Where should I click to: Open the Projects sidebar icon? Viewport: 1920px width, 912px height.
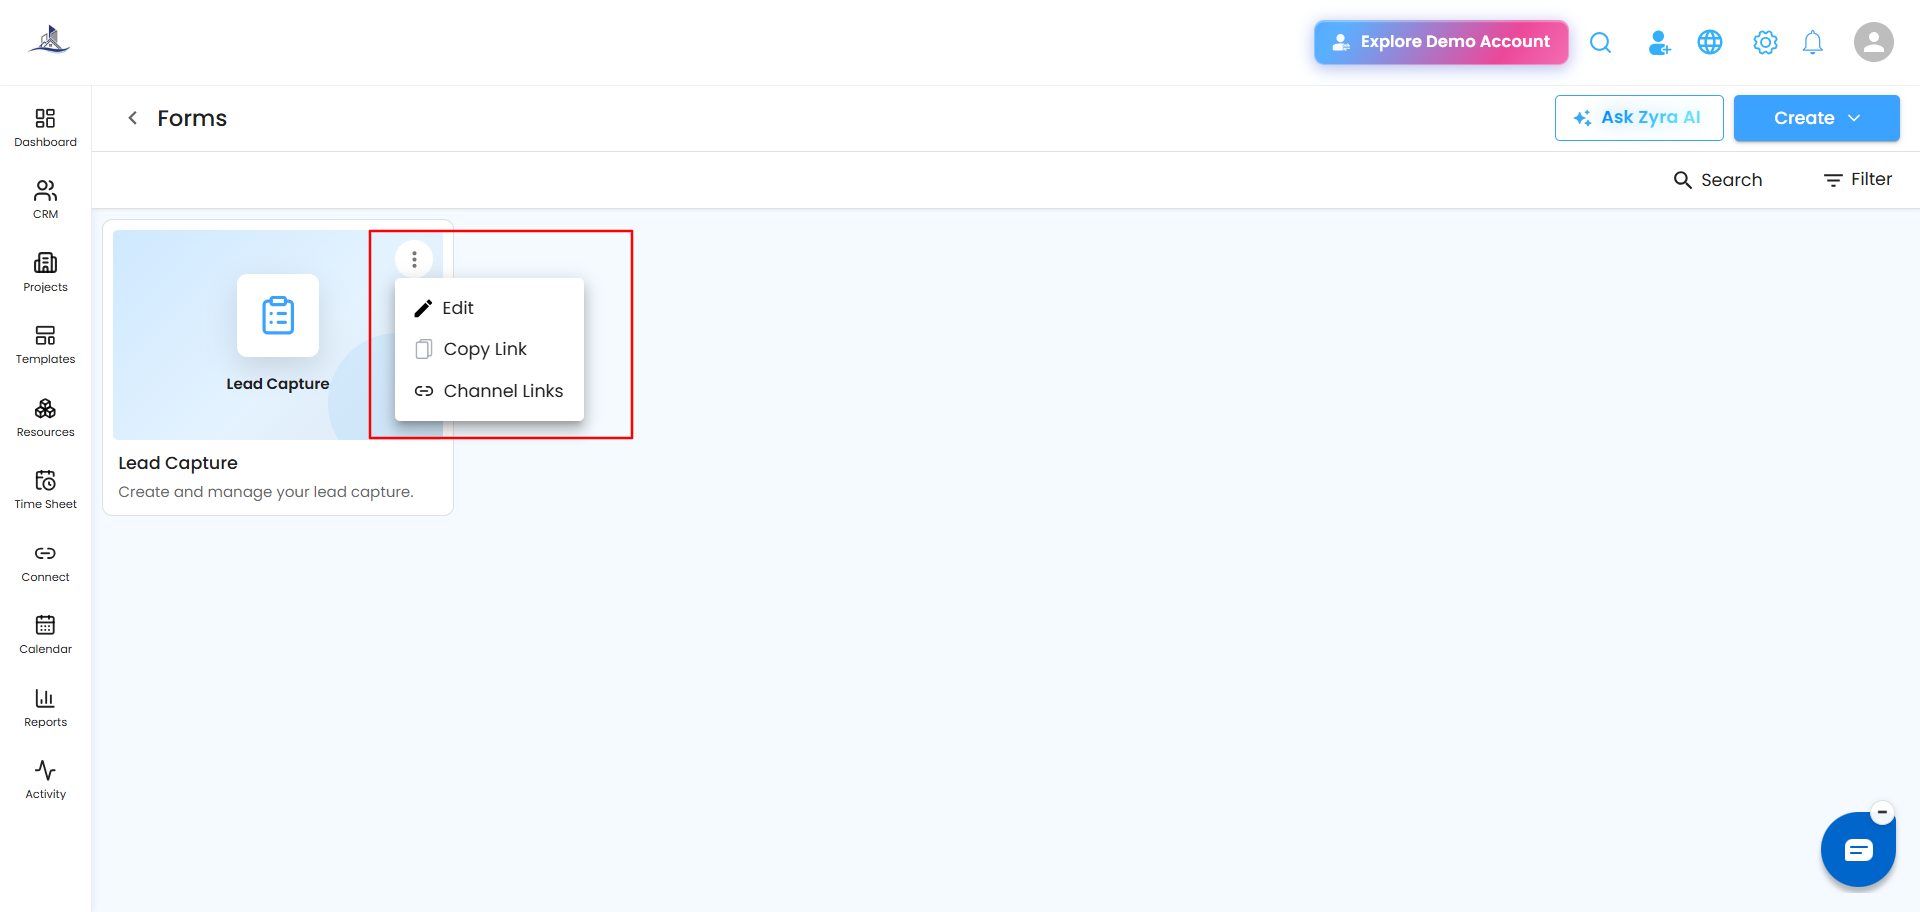(45, 273)
